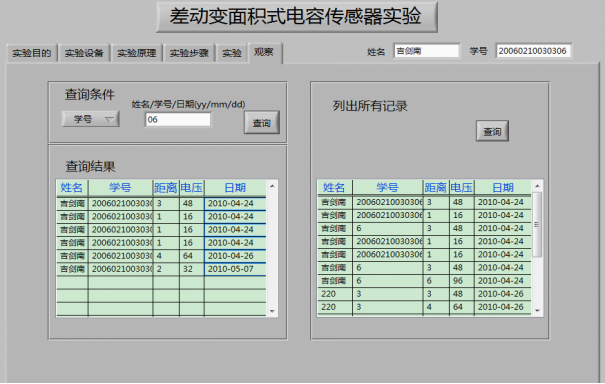Select the 实验原理 tab
The width and height of the screenshot is (605, 384).
pos(137,53)
